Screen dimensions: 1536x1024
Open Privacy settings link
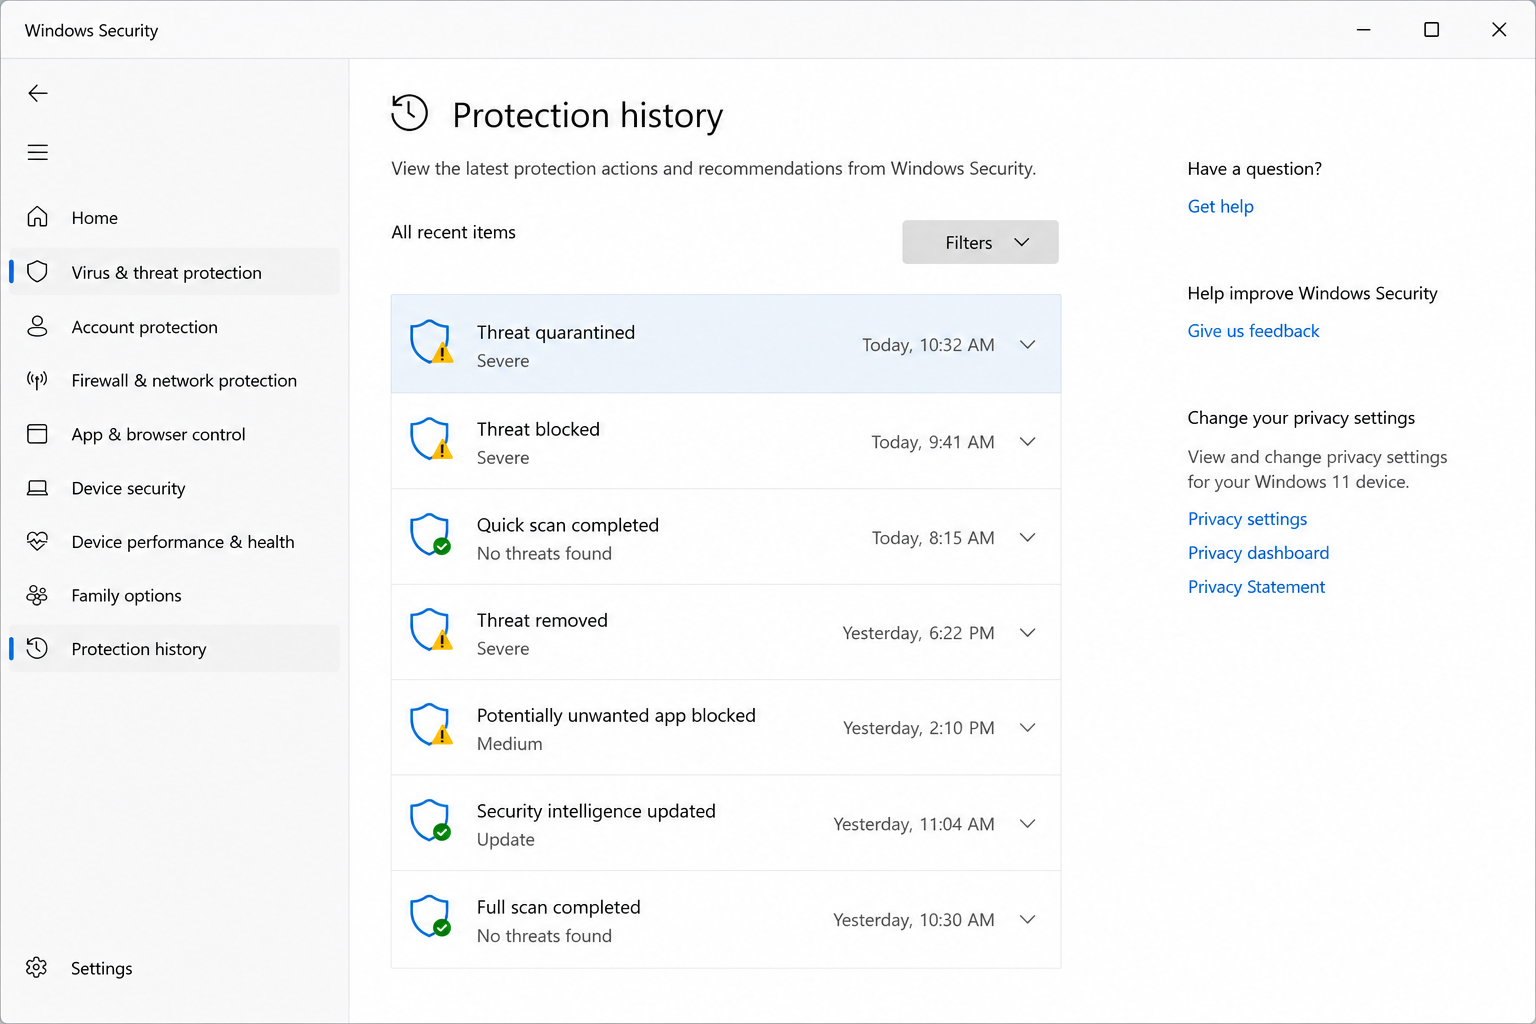click(1247, 519)
